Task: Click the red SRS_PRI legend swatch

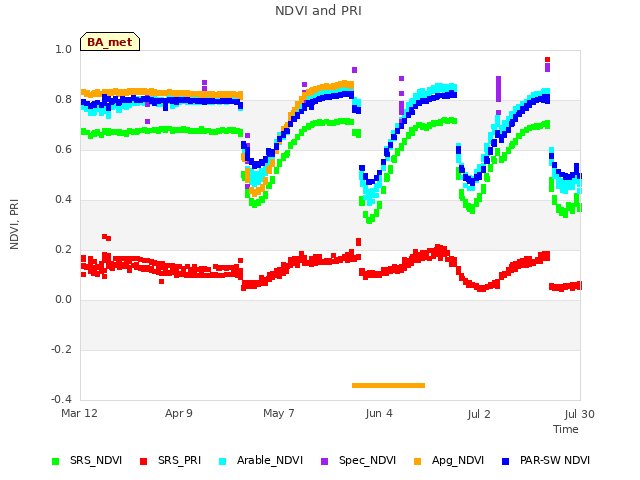Action: [x=143, y=461]
